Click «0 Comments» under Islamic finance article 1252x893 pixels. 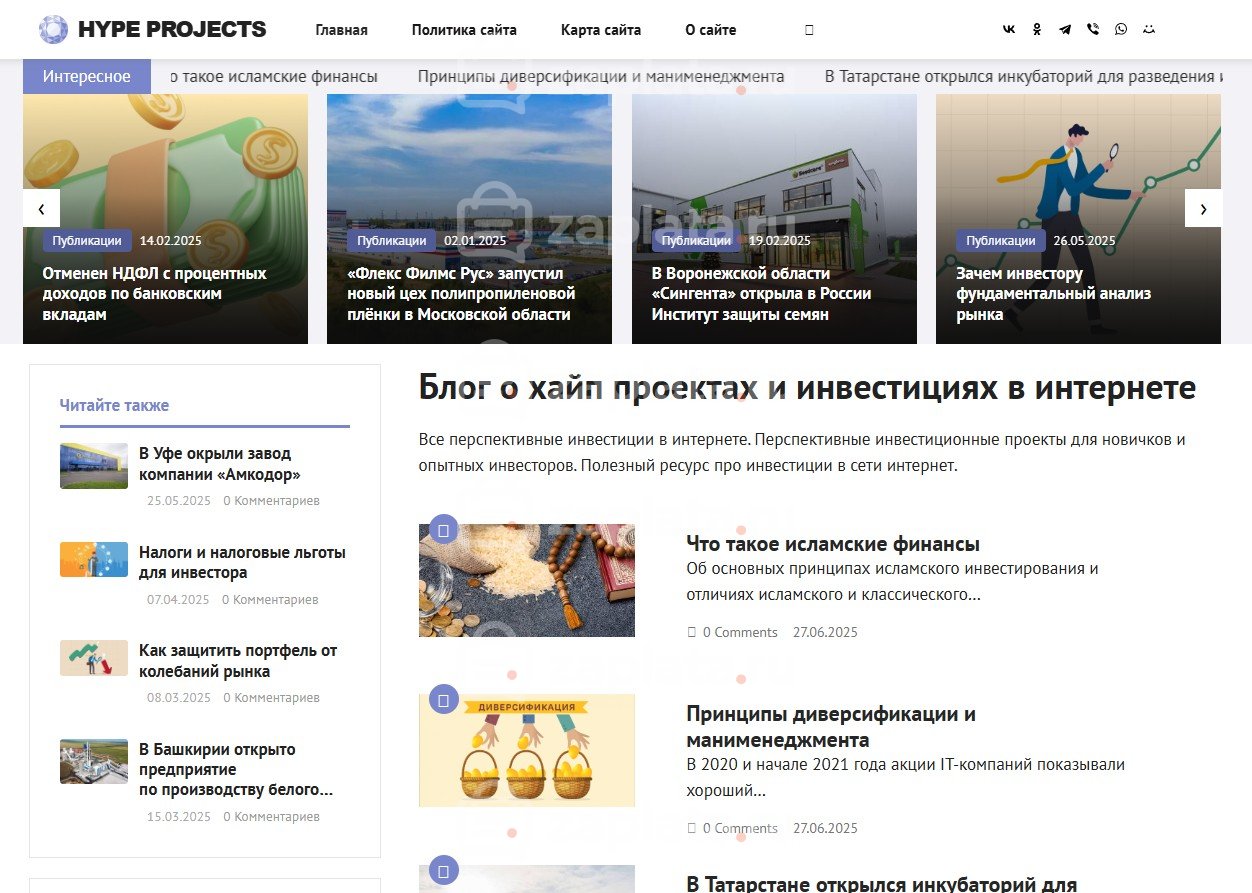pos(740,633)
